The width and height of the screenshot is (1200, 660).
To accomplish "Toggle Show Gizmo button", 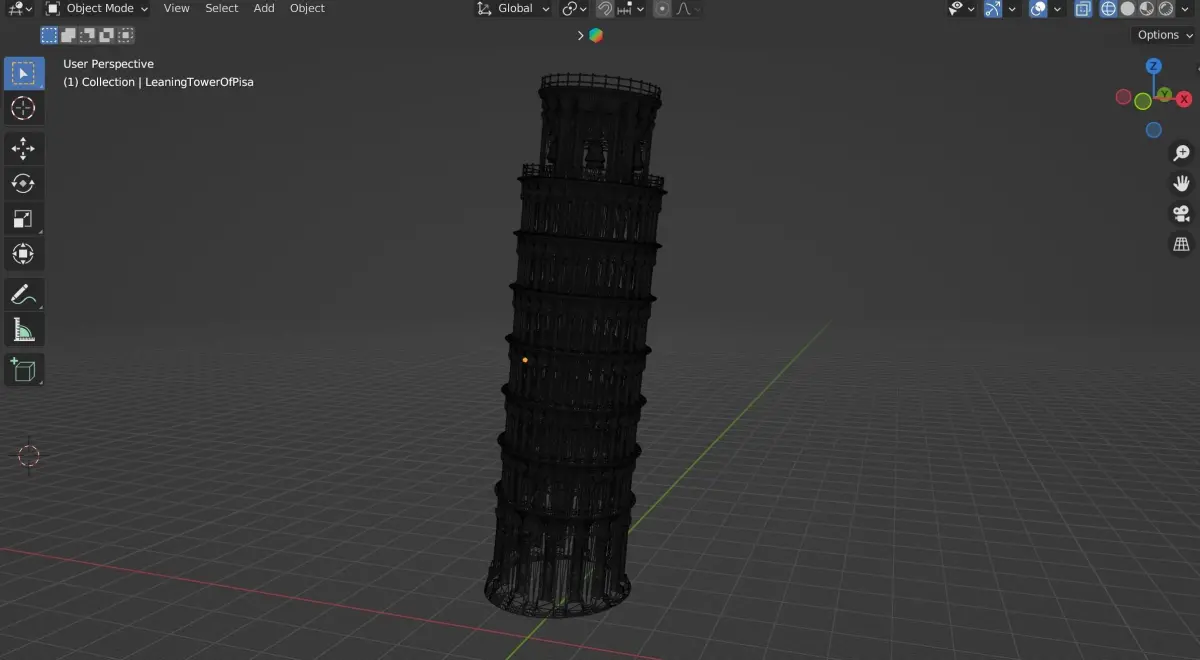I will click(x=993, y=9).
